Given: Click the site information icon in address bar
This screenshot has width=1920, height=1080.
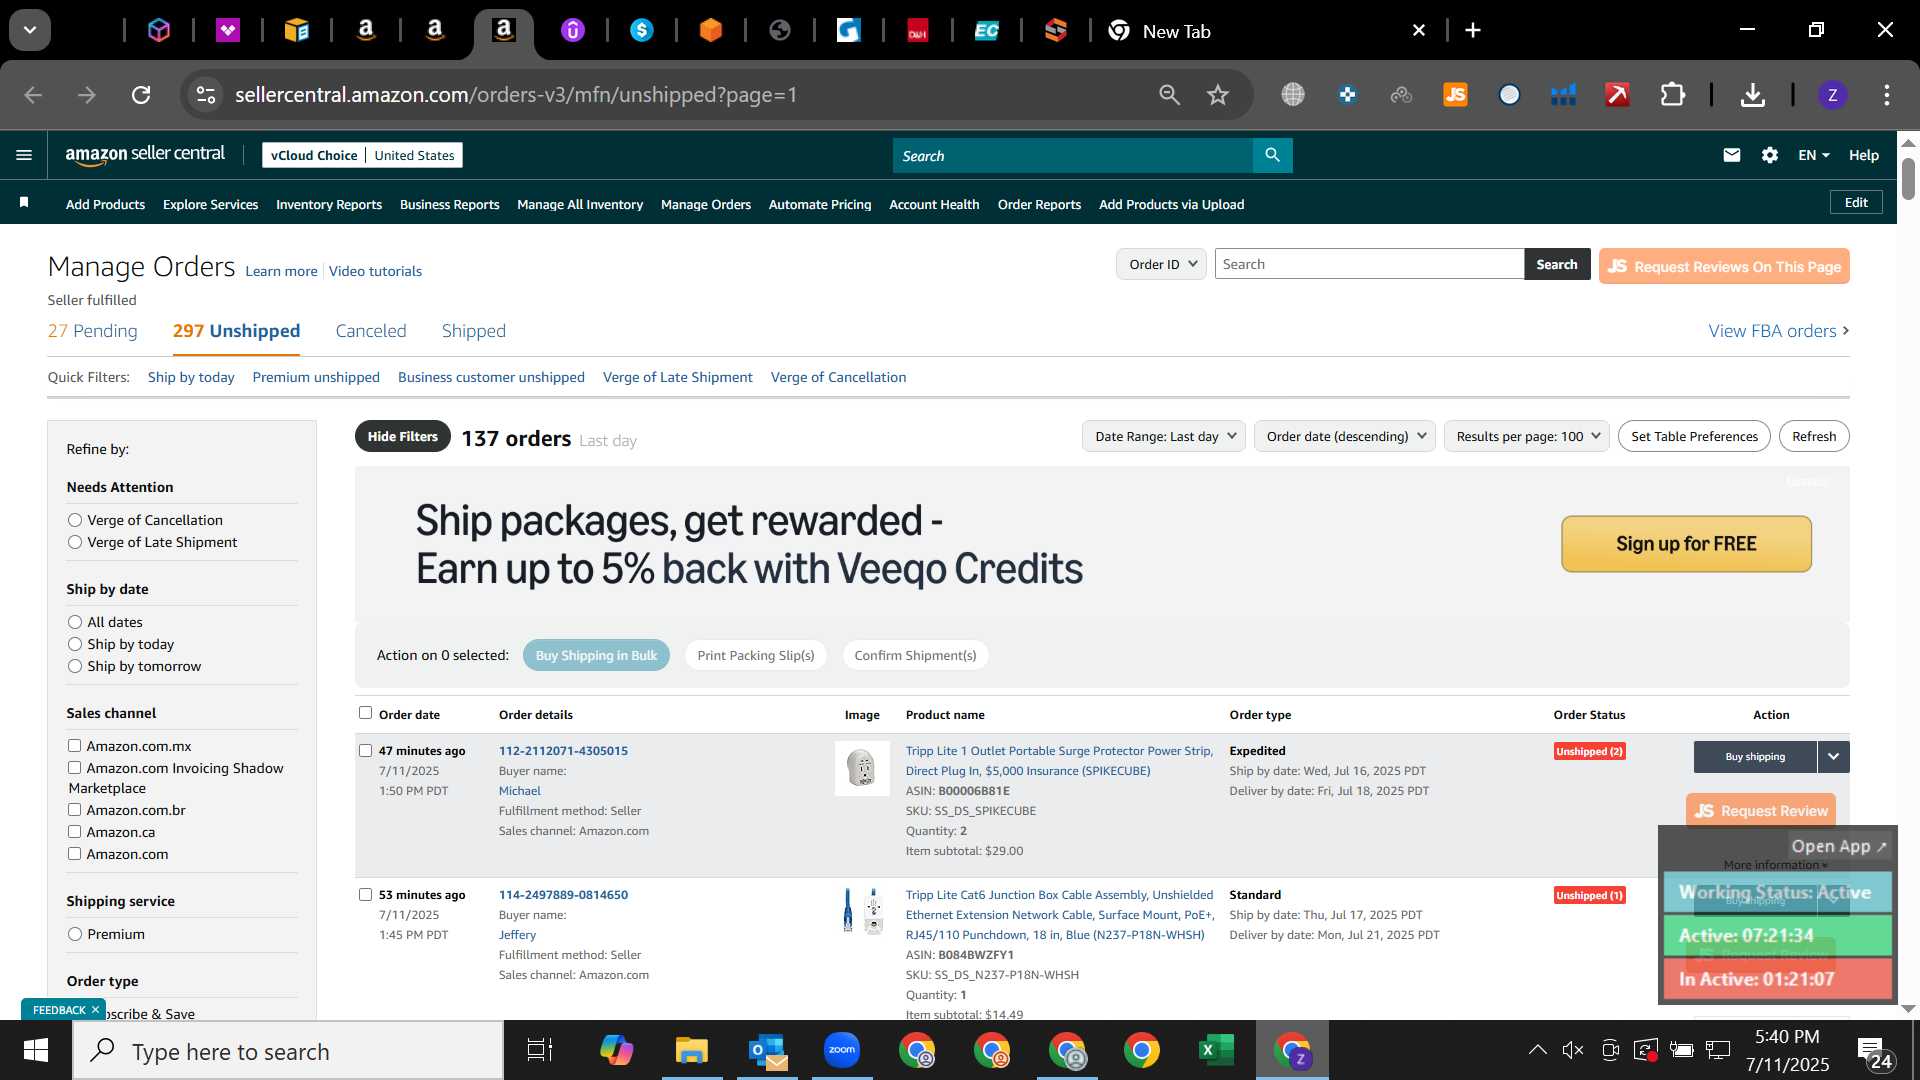Looking at the screenshot, I should [x=205, y=95].
